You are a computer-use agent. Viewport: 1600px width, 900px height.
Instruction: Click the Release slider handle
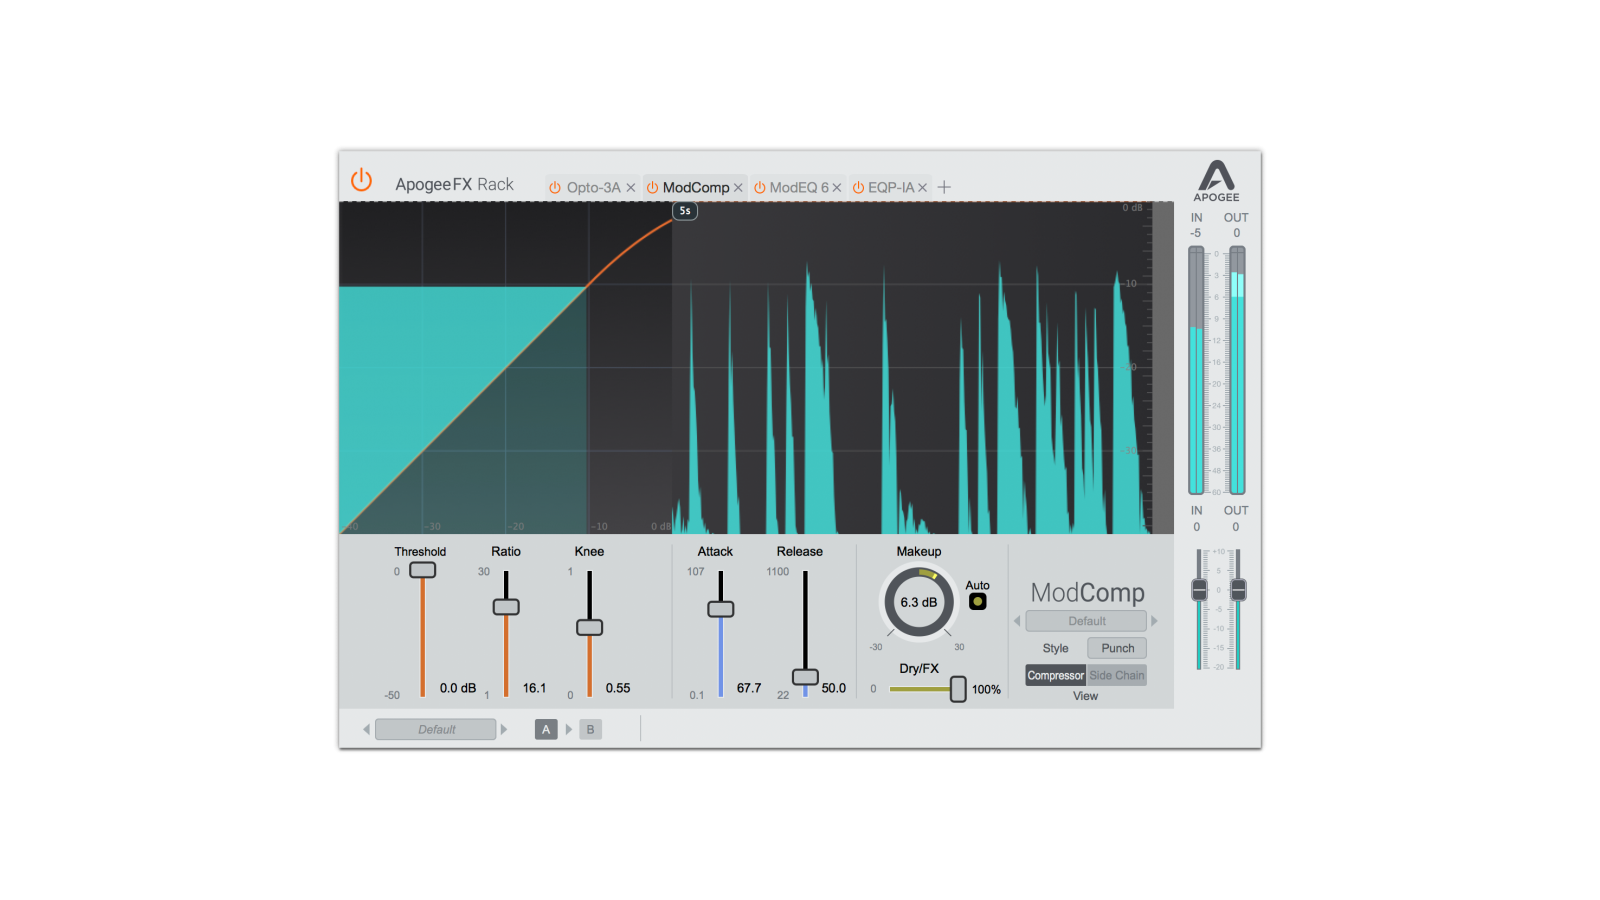point(805,677)
